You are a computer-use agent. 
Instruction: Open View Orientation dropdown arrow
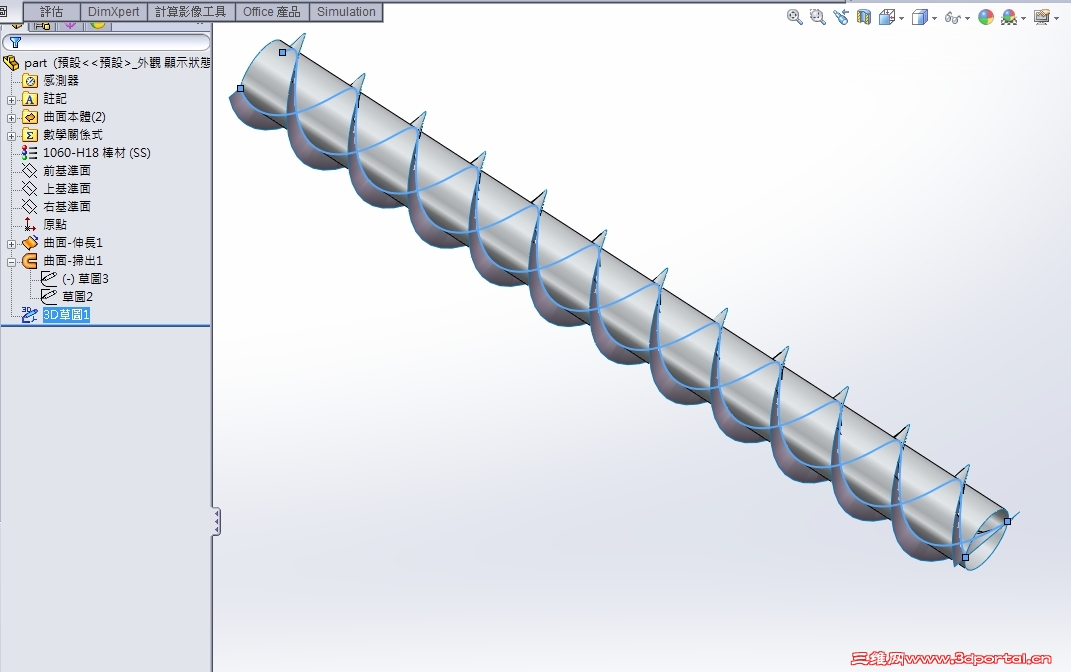902,18
